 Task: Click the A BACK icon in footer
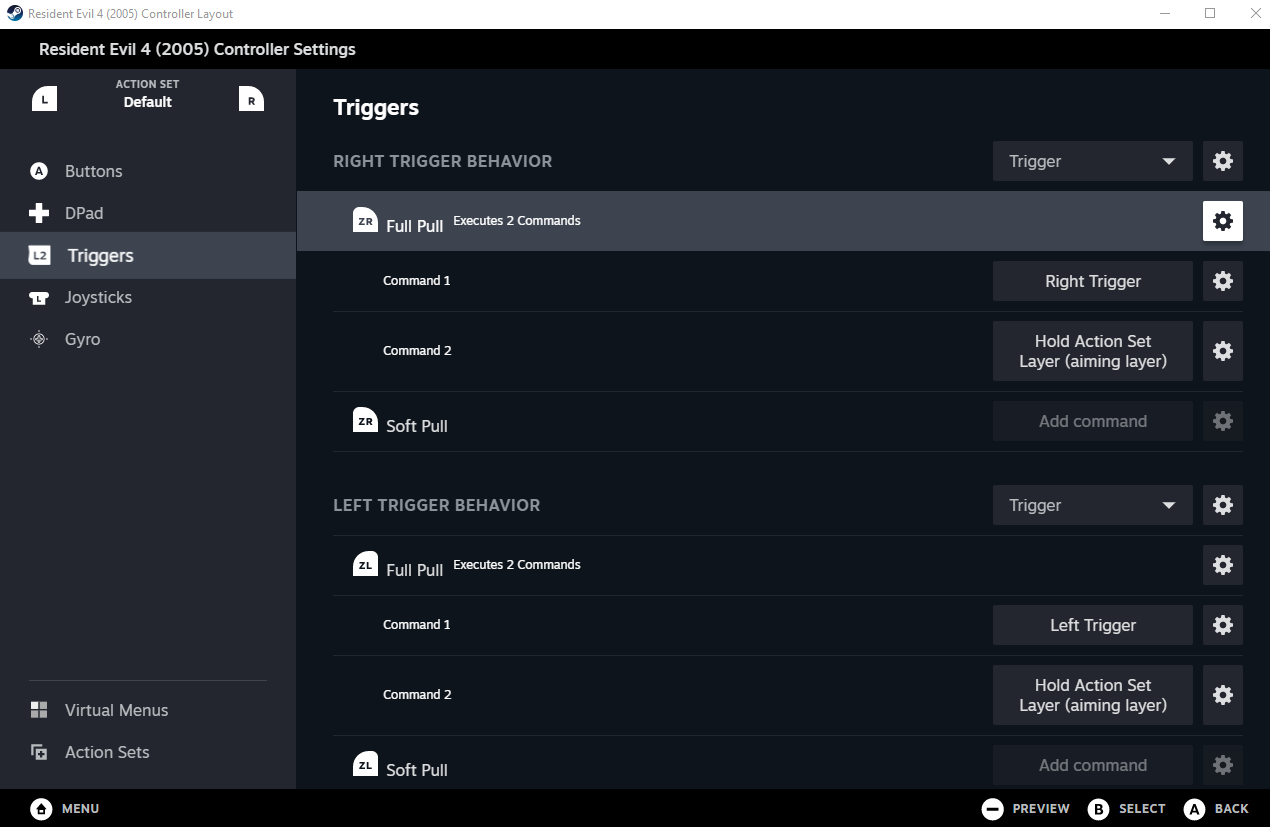coord(1194,808)
